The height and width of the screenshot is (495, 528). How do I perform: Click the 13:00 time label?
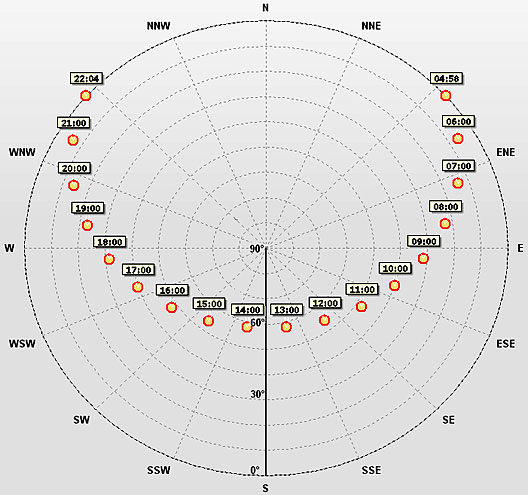pos(287,310)
